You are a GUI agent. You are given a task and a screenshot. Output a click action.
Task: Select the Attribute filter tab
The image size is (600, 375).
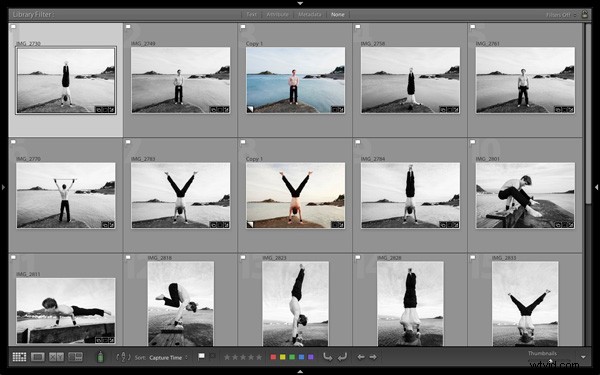tap(277, 14)
